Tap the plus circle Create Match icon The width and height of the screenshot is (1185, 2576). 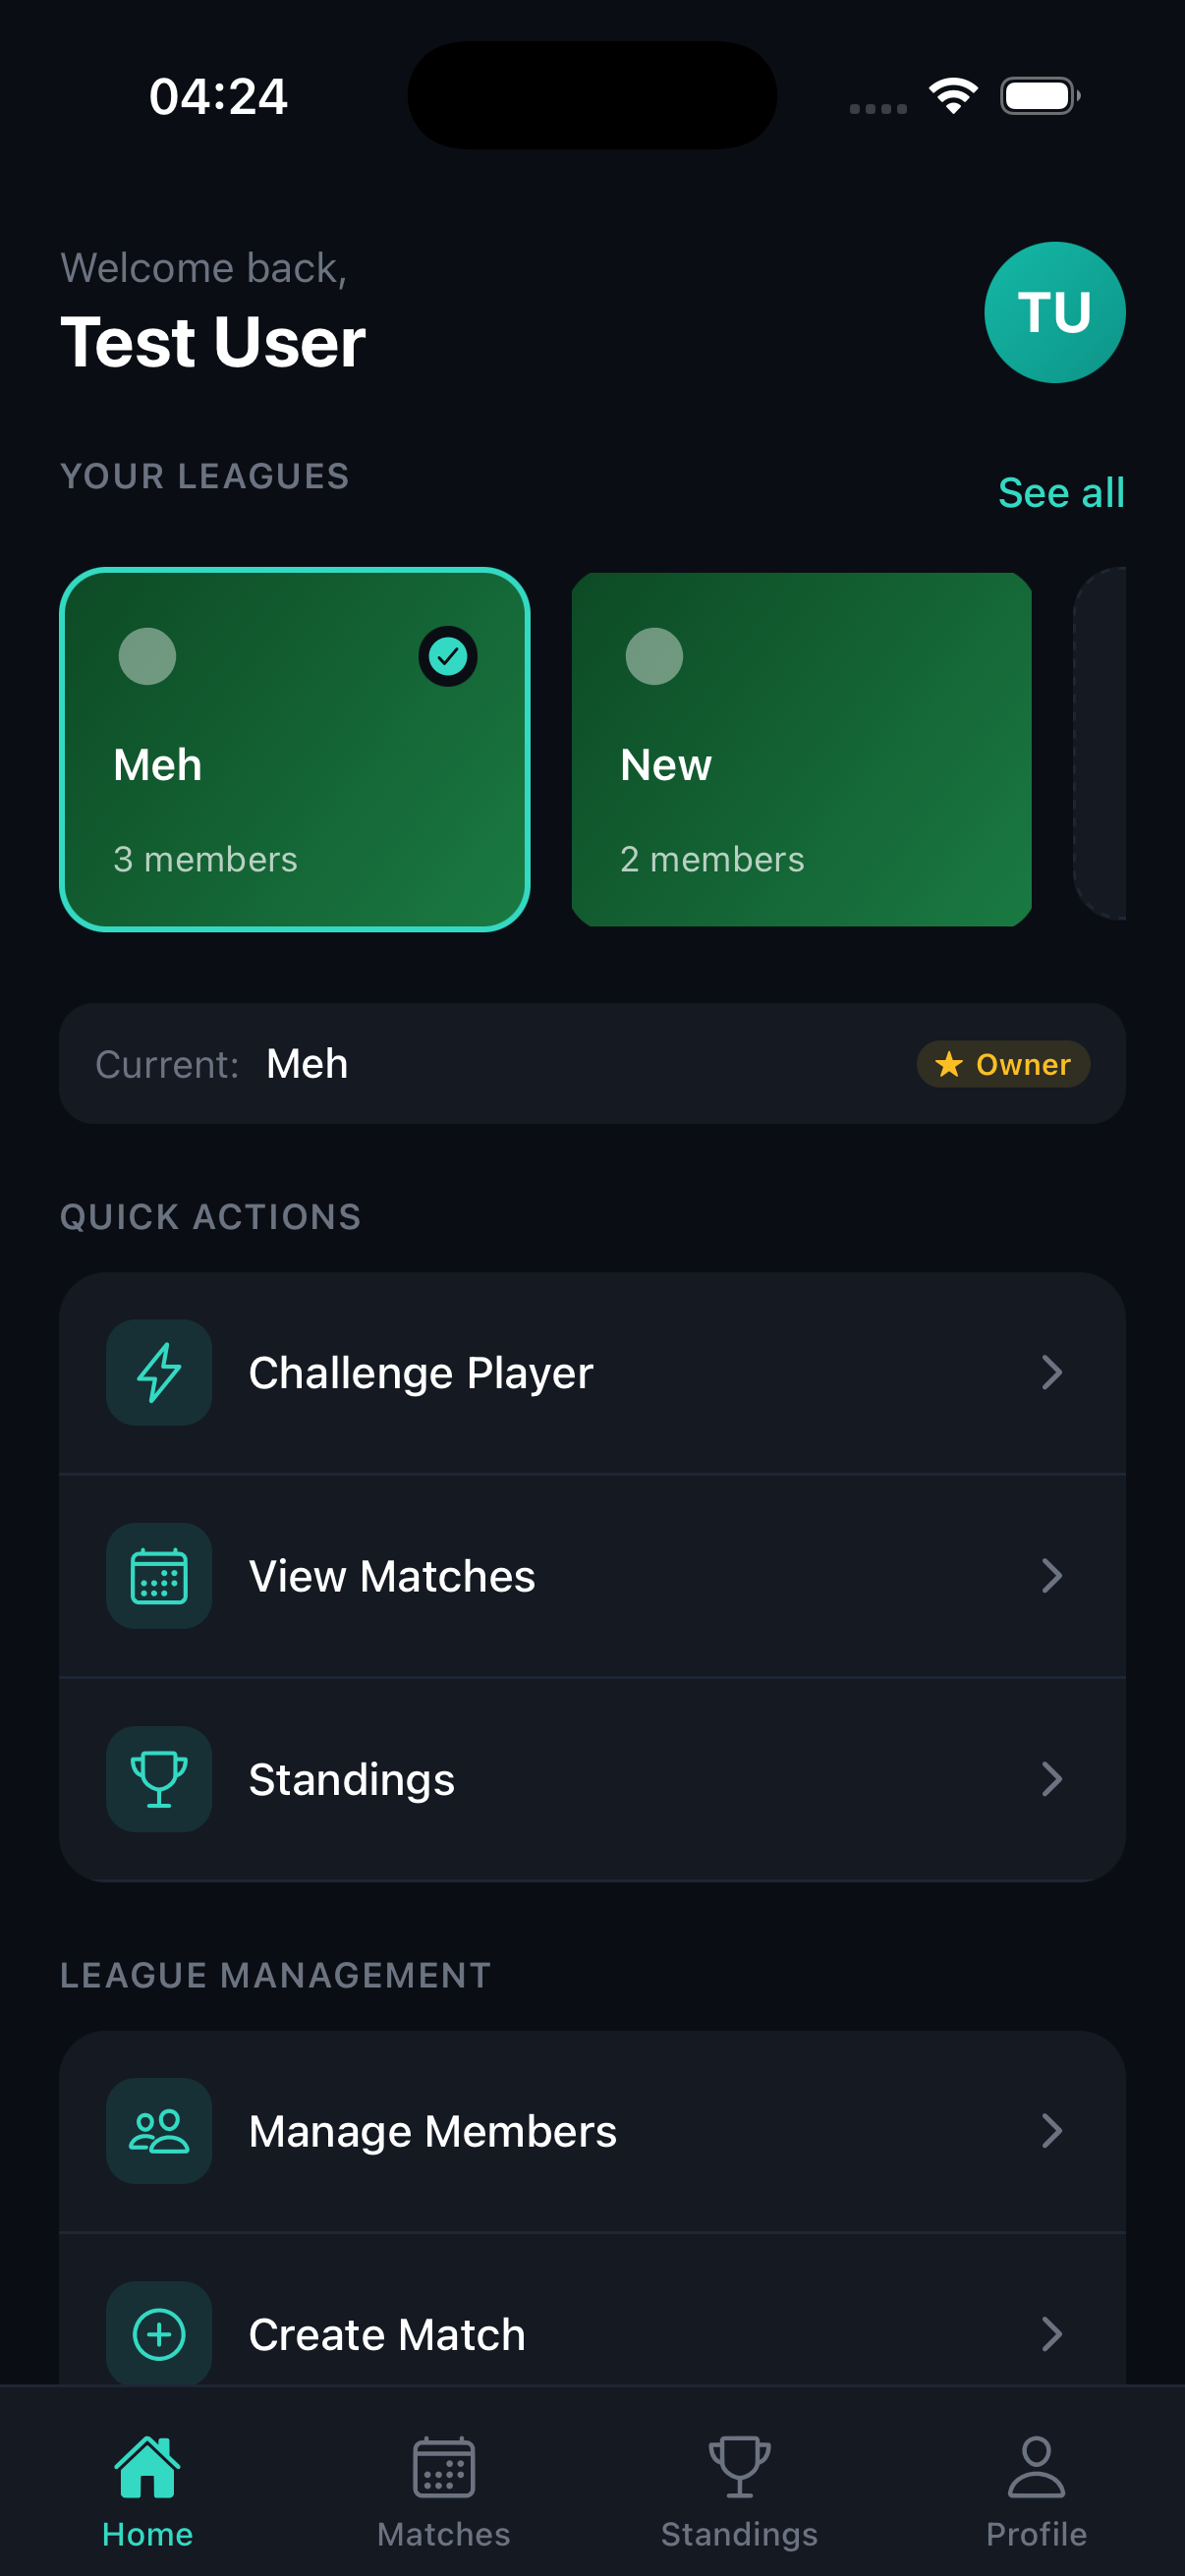click(x=159, y=2333)
